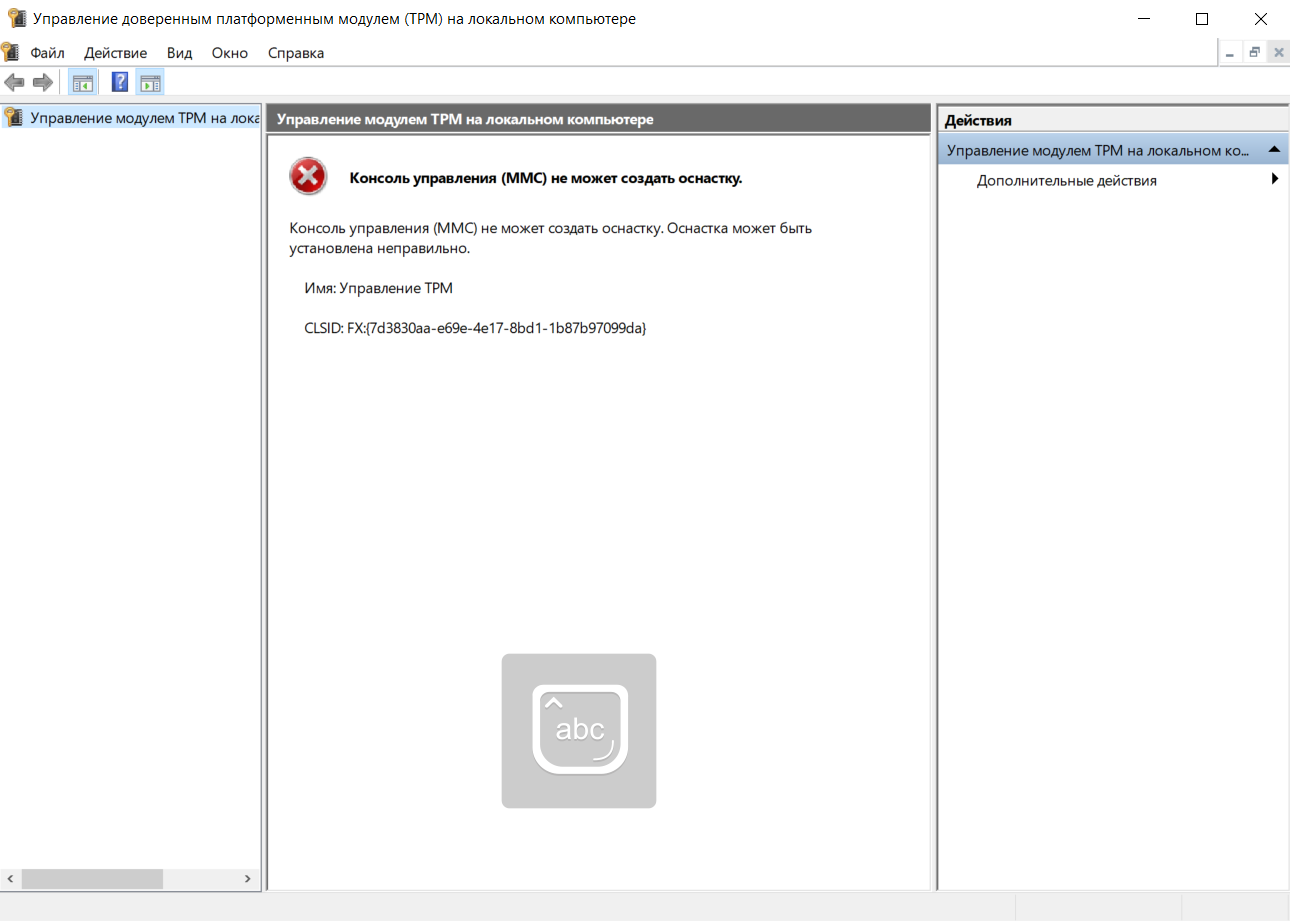This screenshot has height=921, width=1290.
Task: Click the Действия pane title
Action: pos(978,120)
